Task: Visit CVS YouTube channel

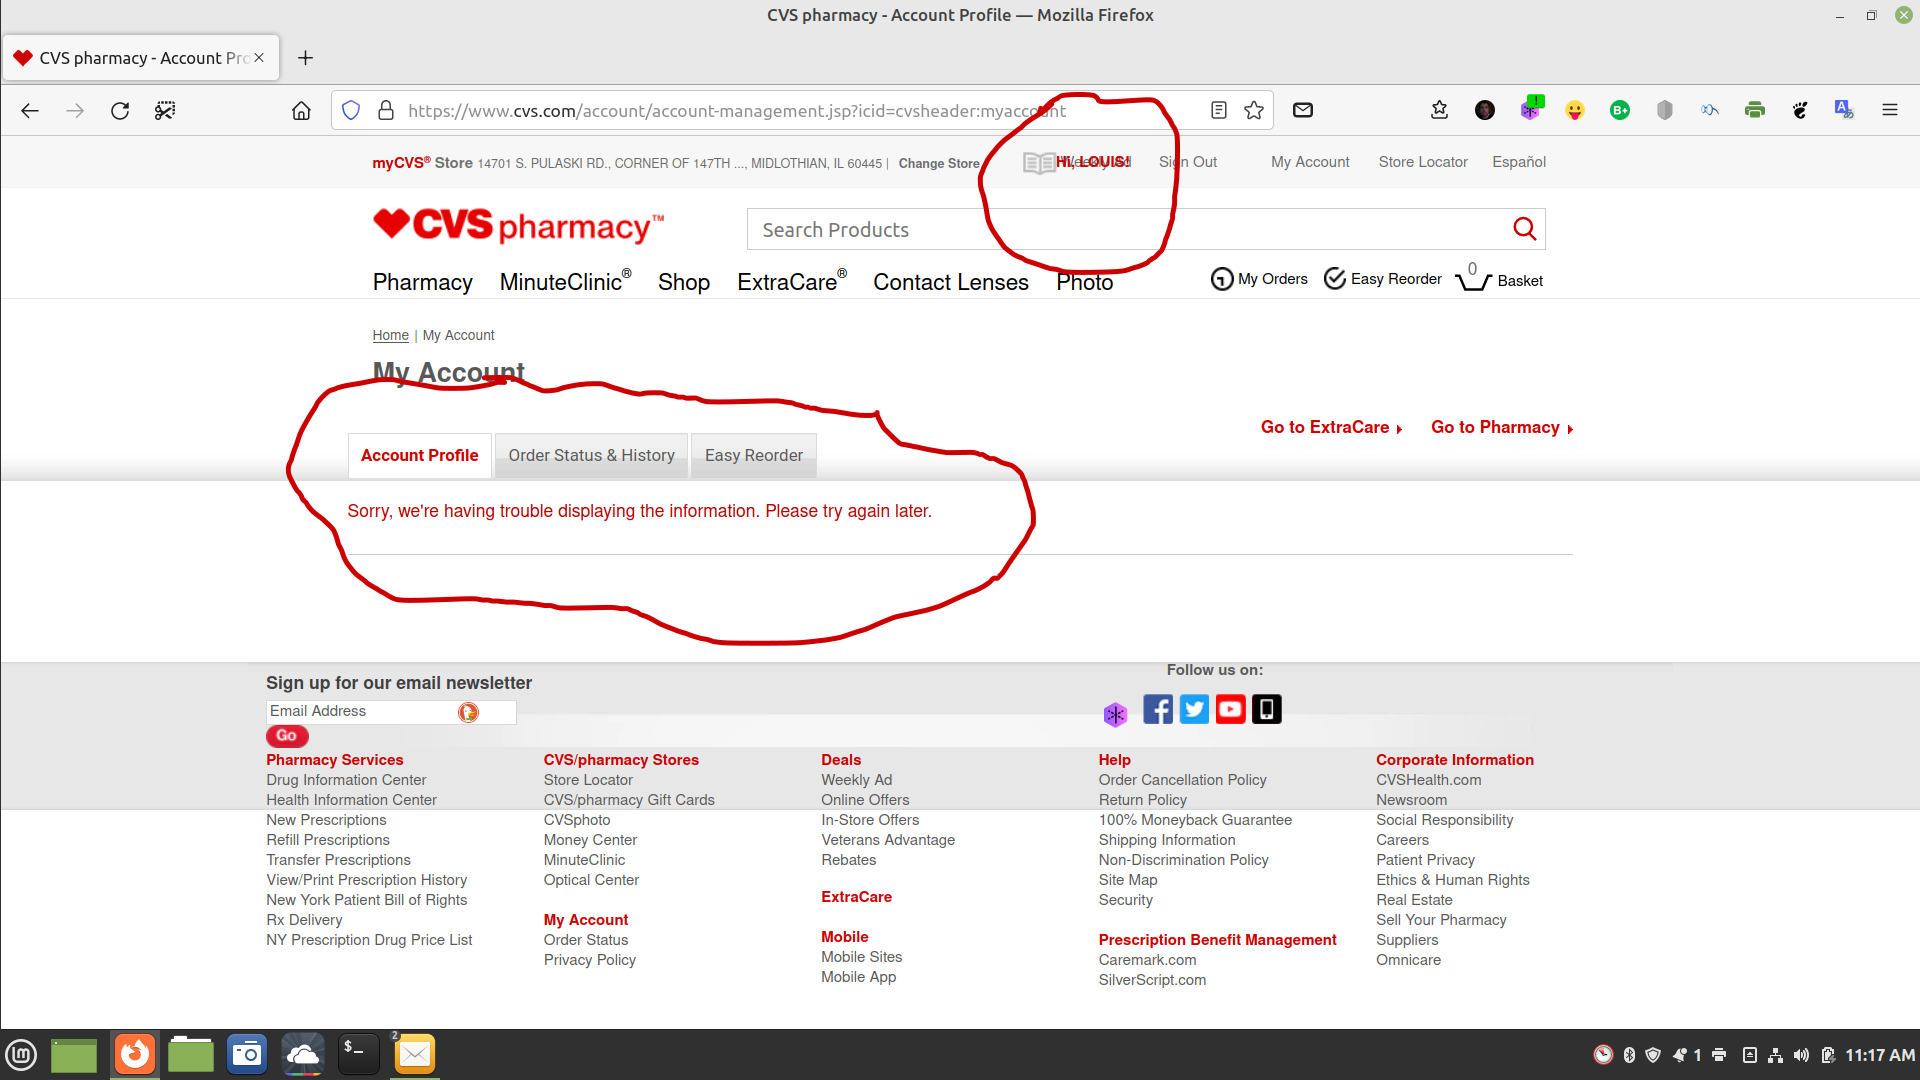Action: pos(1230,710)
